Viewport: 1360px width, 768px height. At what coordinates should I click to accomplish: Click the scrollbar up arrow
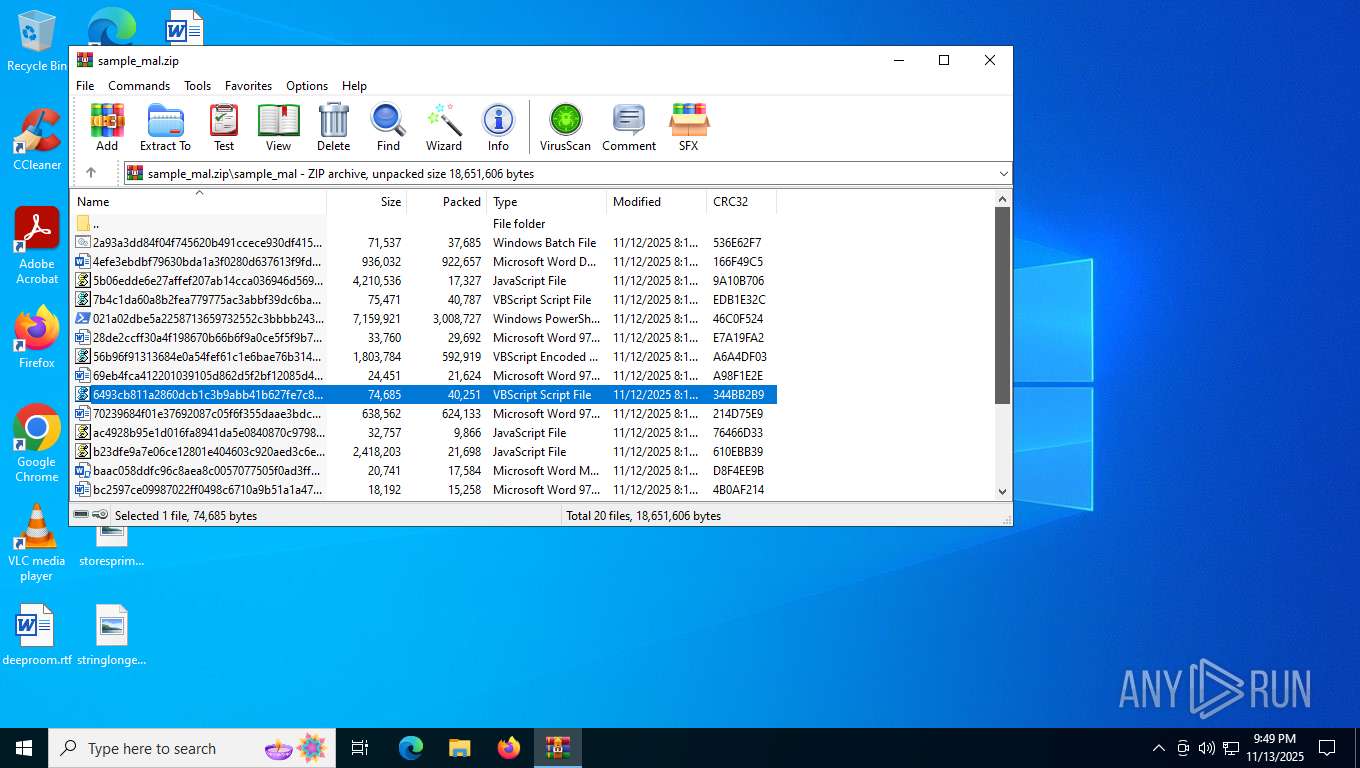coord(1003,198)
